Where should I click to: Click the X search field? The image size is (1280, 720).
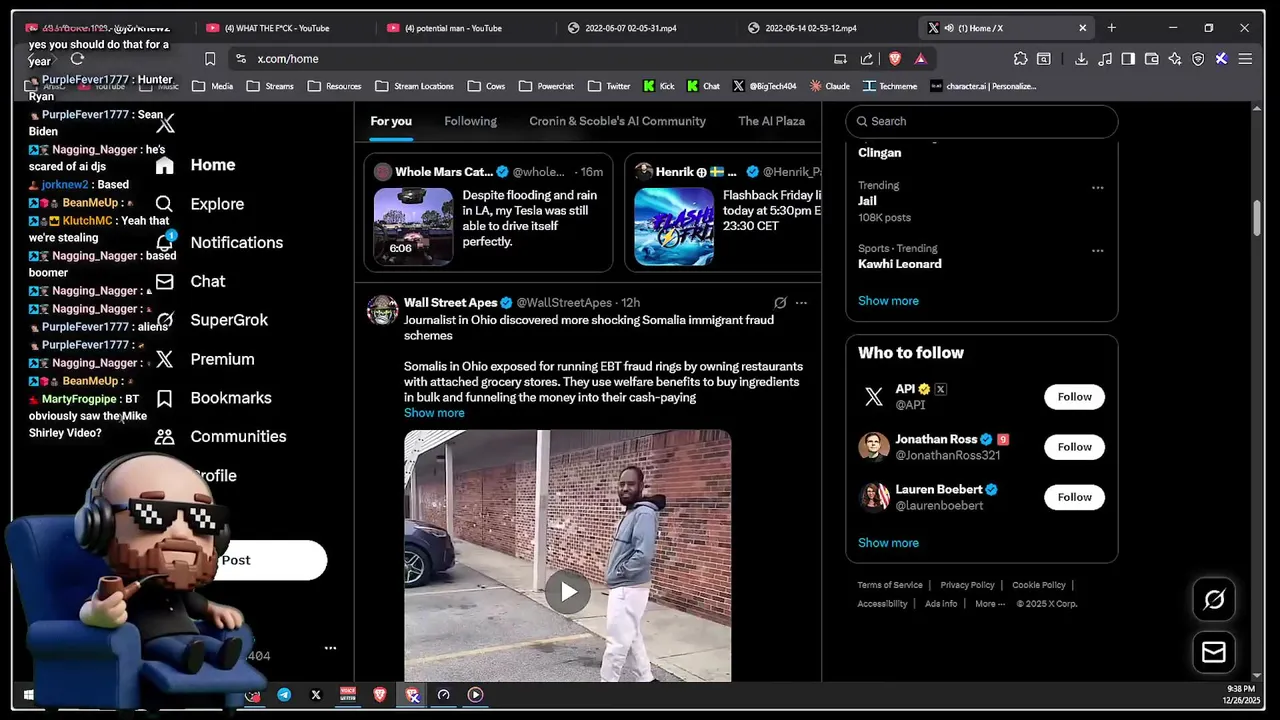click(982, 121)
